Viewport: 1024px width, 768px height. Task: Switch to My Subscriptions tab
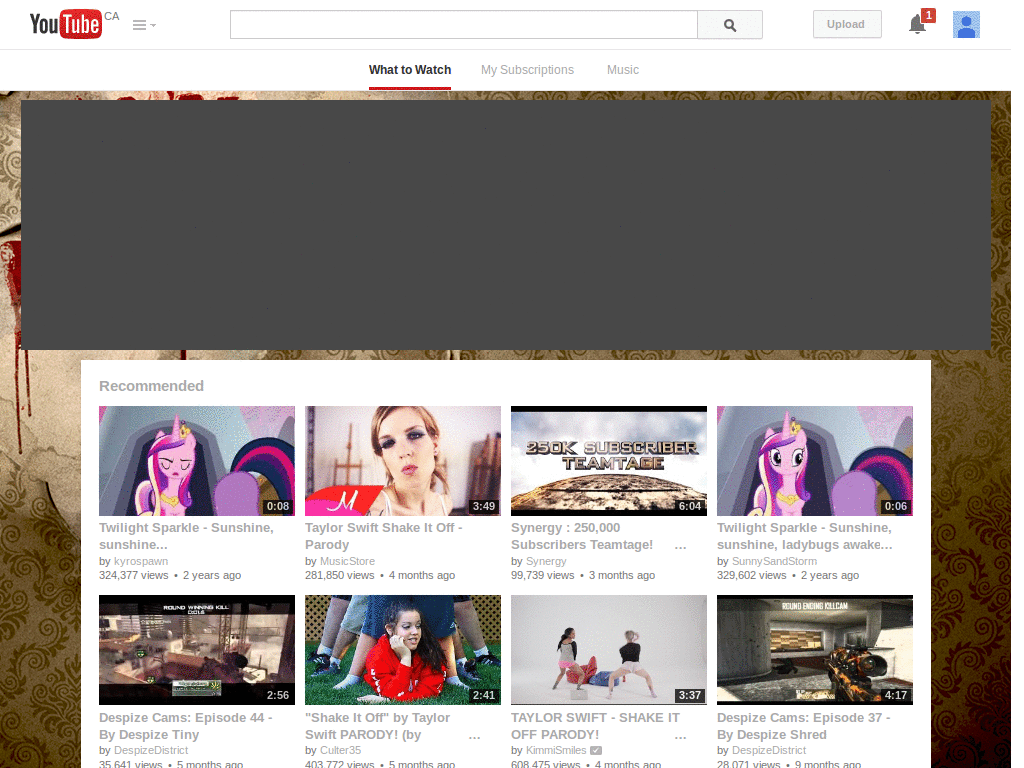coord(528,70)
